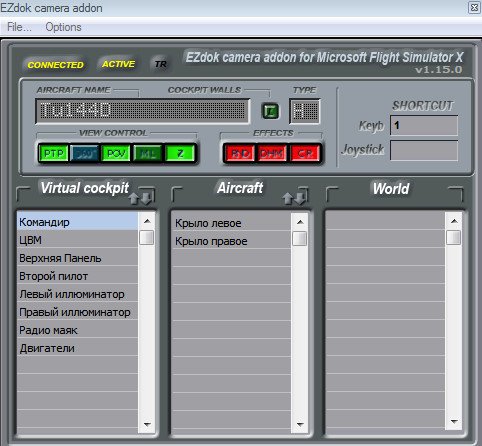This screenshot has height=446, width=482.
Task: Select the Второй пилот camera
Action: [x=77, y=276]
